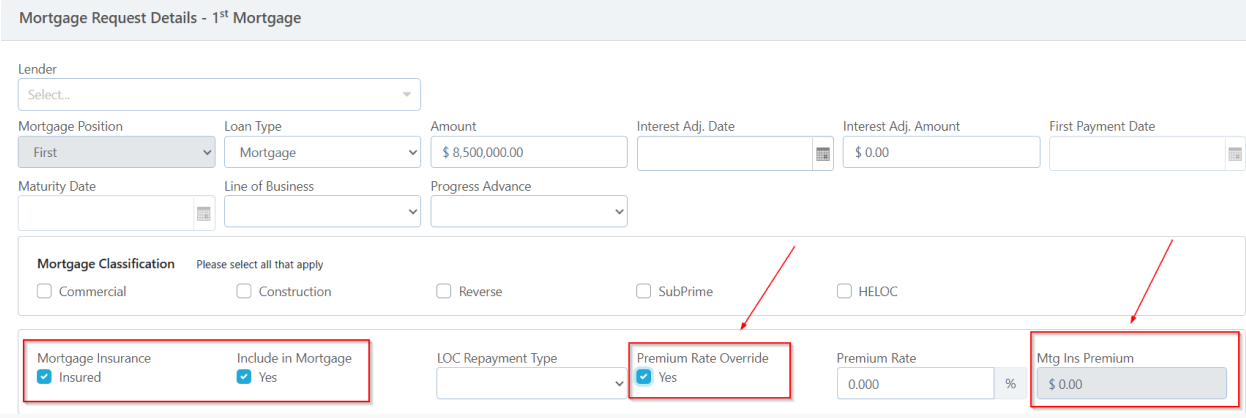1246x418 pixels.
Task: Click the Premium Rate input field
Action: click(914, 384)
